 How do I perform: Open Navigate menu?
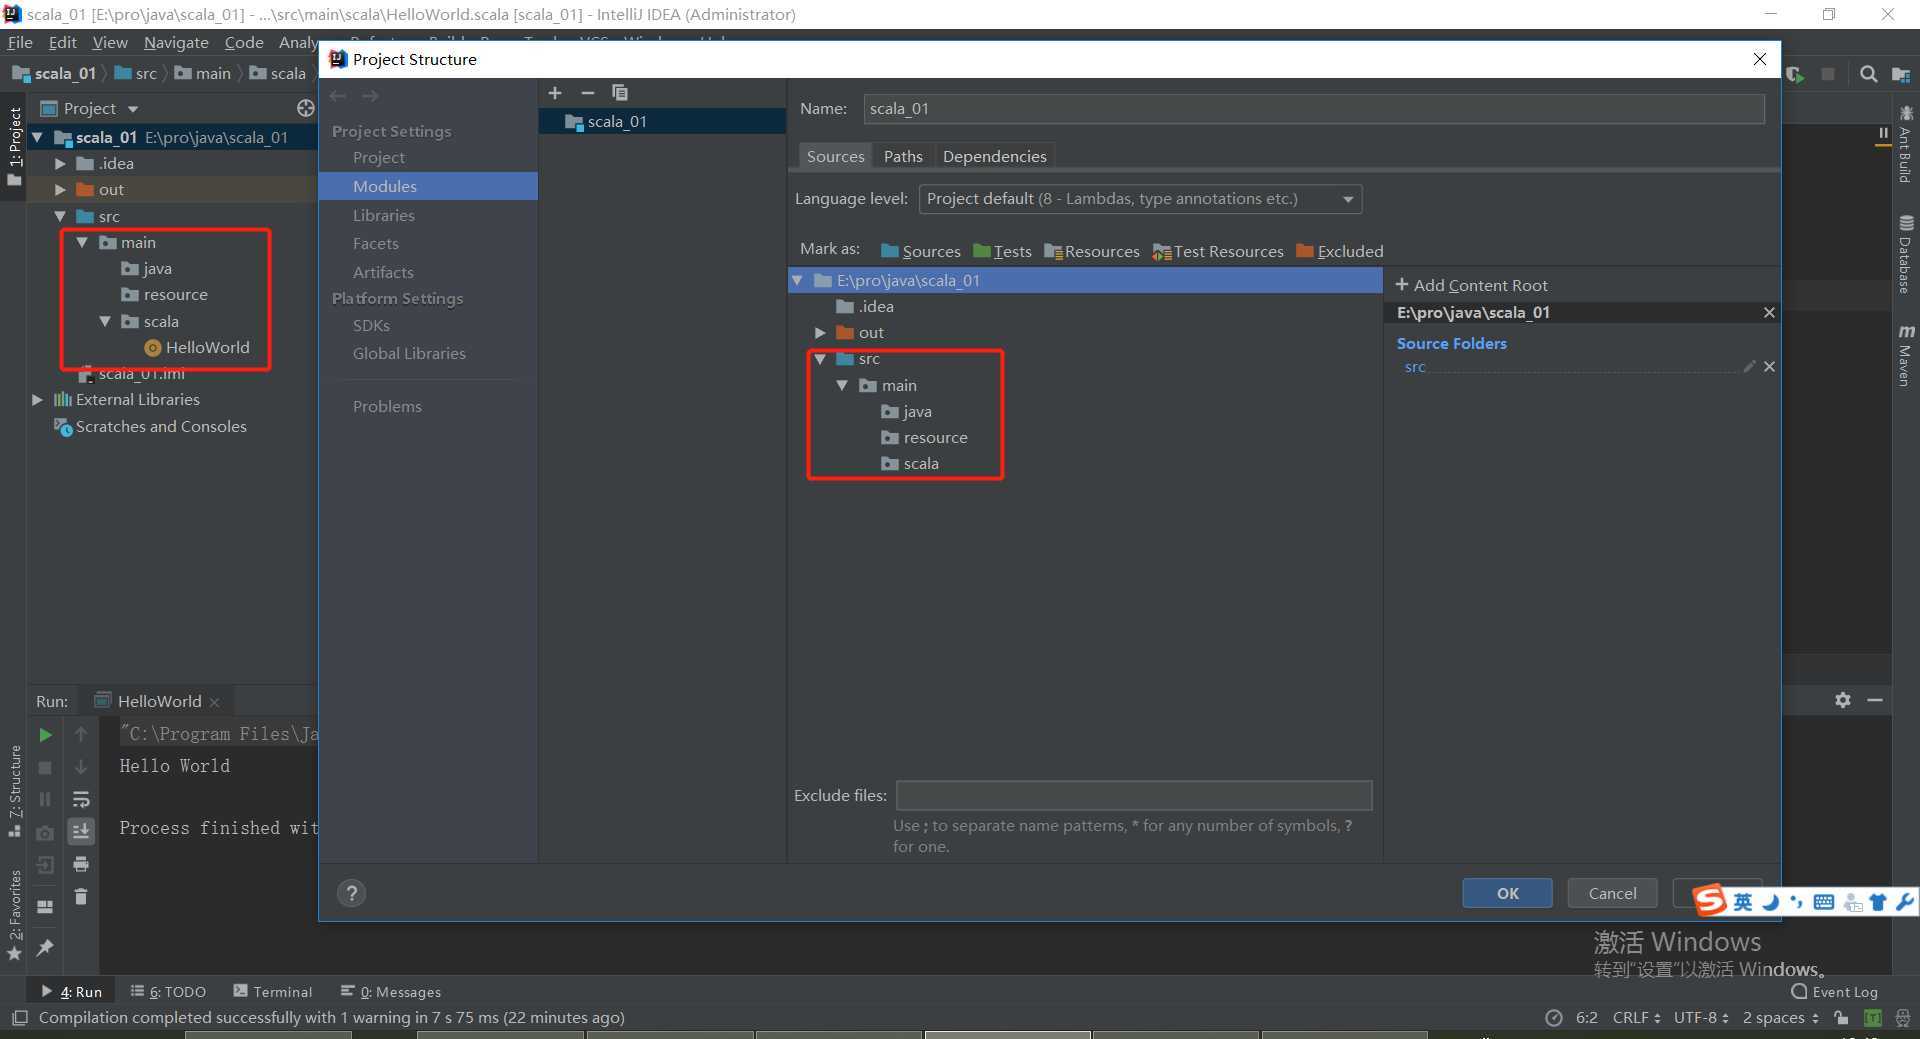click(176, 42)
